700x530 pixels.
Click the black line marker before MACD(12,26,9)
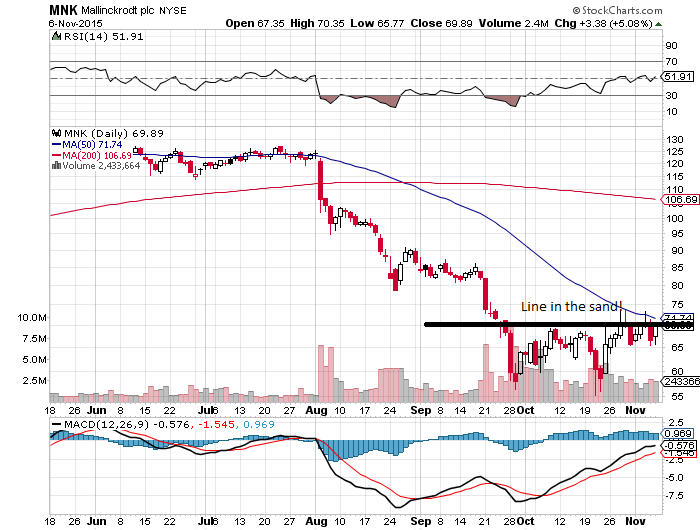57,425
